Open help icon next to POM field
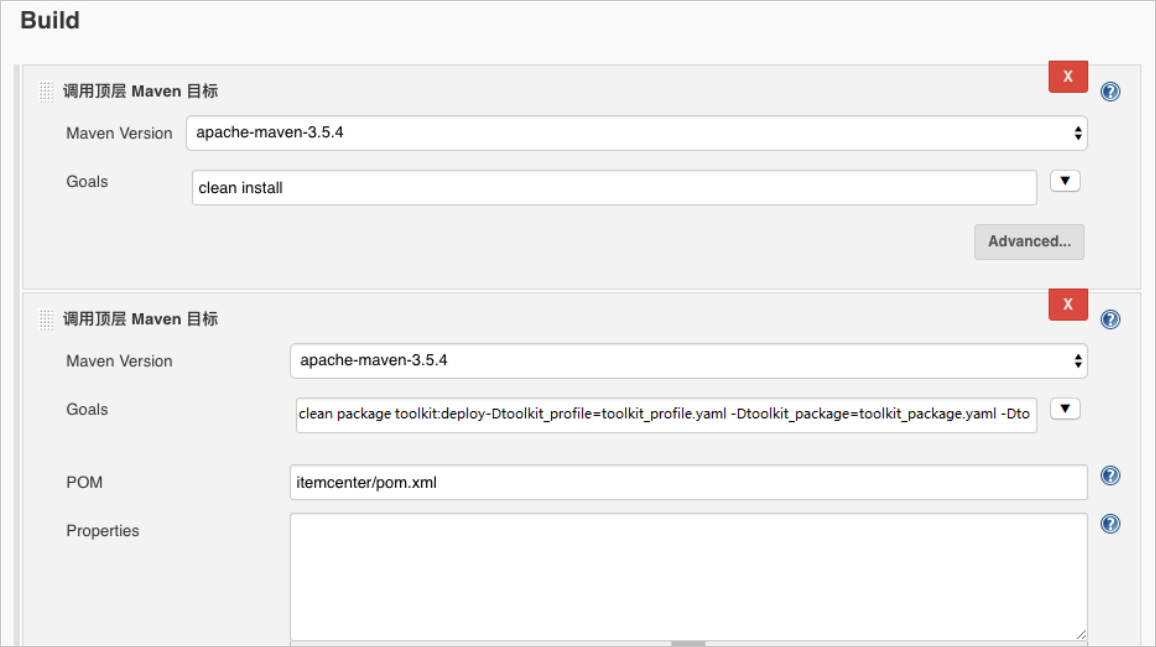 1110,475
